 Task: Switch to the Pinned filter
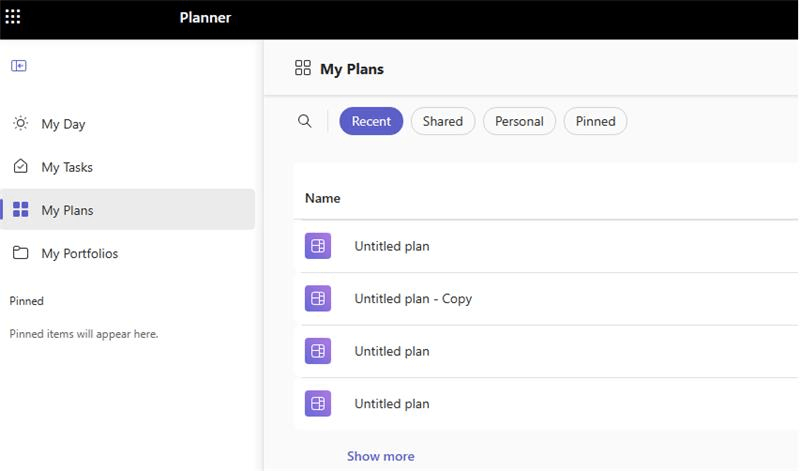pos(595,121)
